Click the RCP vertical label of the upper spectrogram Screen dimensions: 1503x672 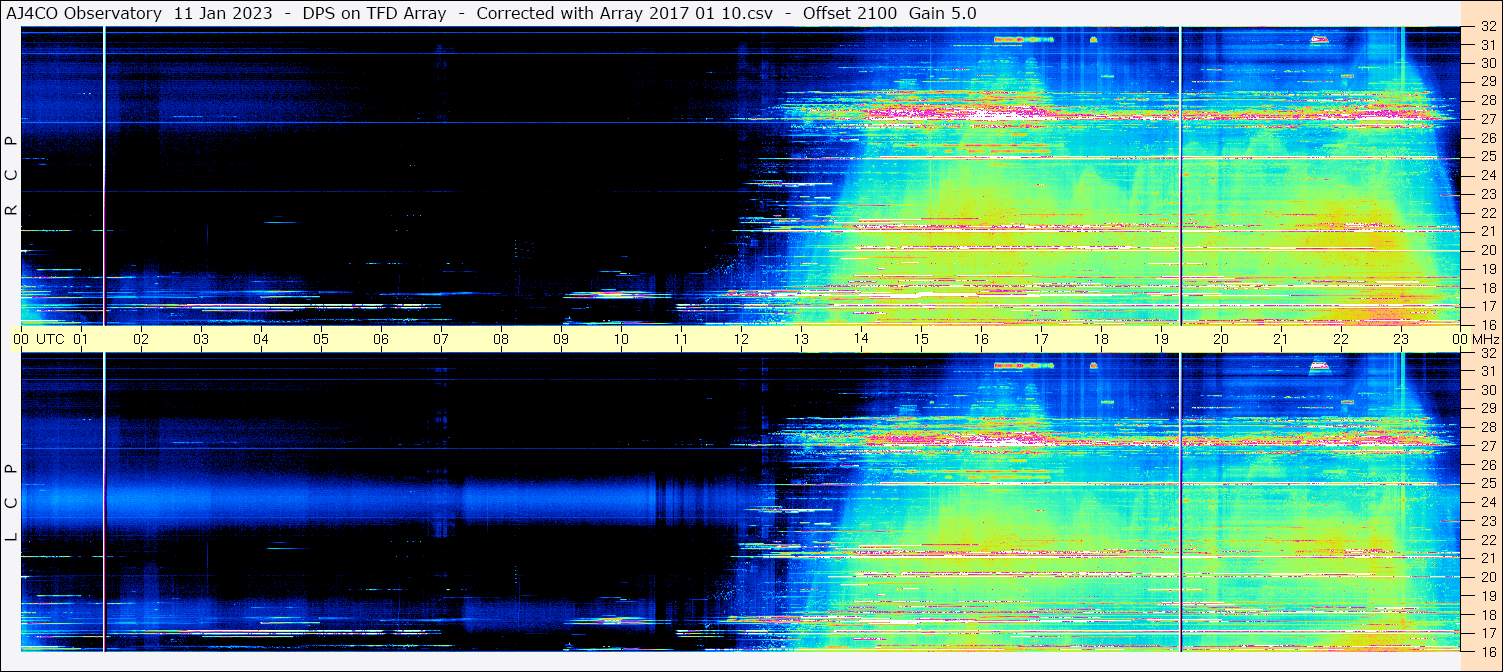pos(11,175)
